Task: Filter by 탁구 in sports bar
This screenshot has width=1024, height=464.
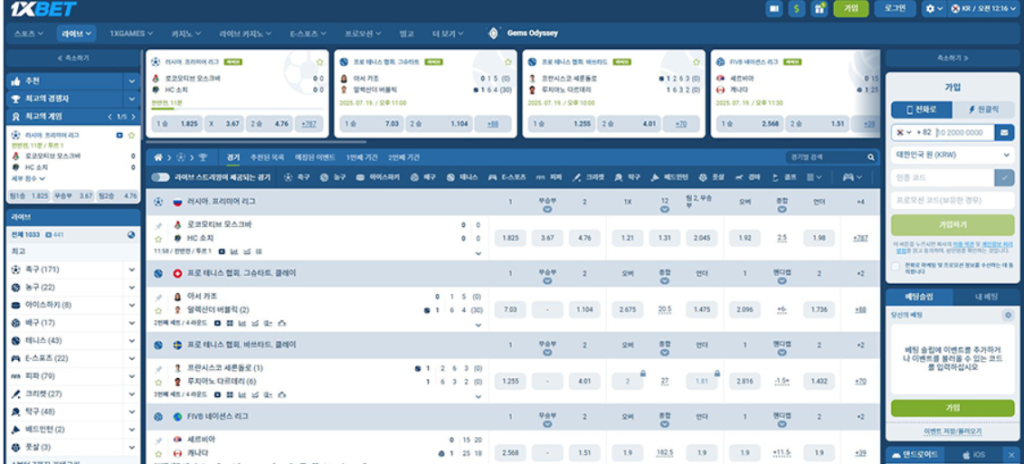Action: (x=627, y=177)
